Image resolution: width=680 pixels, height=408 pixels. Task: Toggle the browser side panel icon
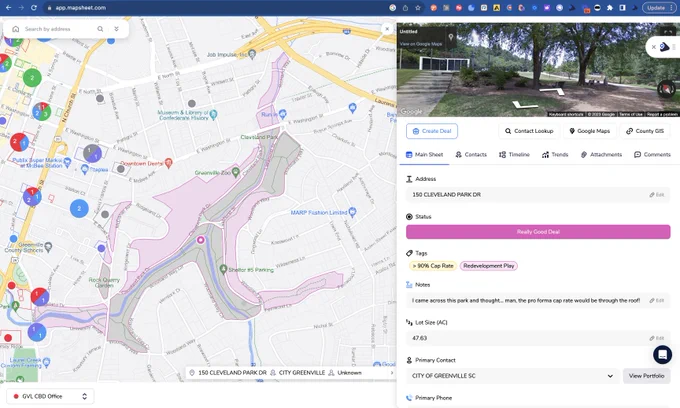tap(622, 8)
